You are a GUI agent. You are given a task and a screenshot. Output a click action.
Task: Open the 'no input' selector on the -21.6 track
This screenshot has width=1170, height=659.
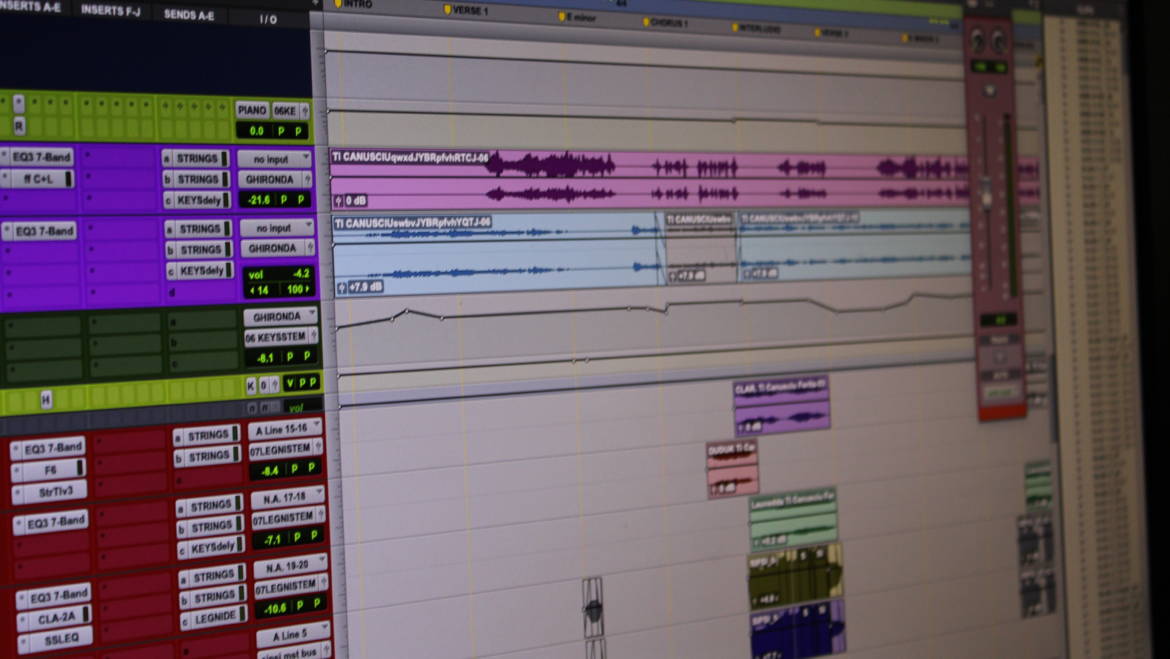click(x=274, y=159)
